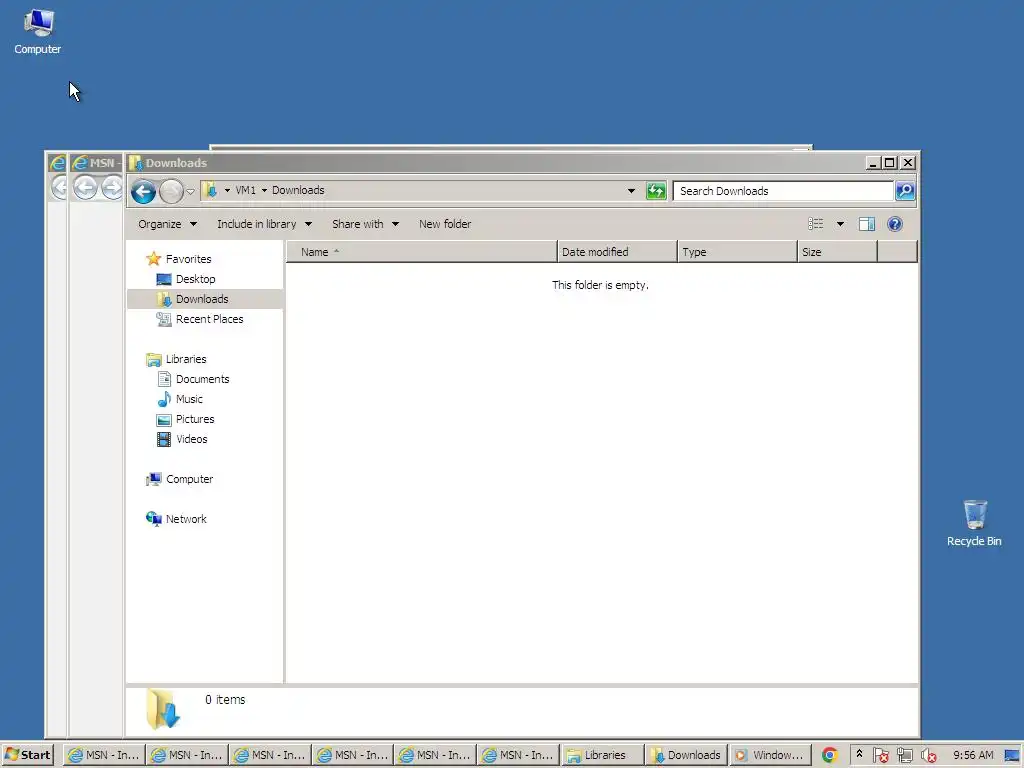Refresh the Downloads folder view
Image resolution: width=1024 pixels, height=768 pixels.
pos(656,191)
